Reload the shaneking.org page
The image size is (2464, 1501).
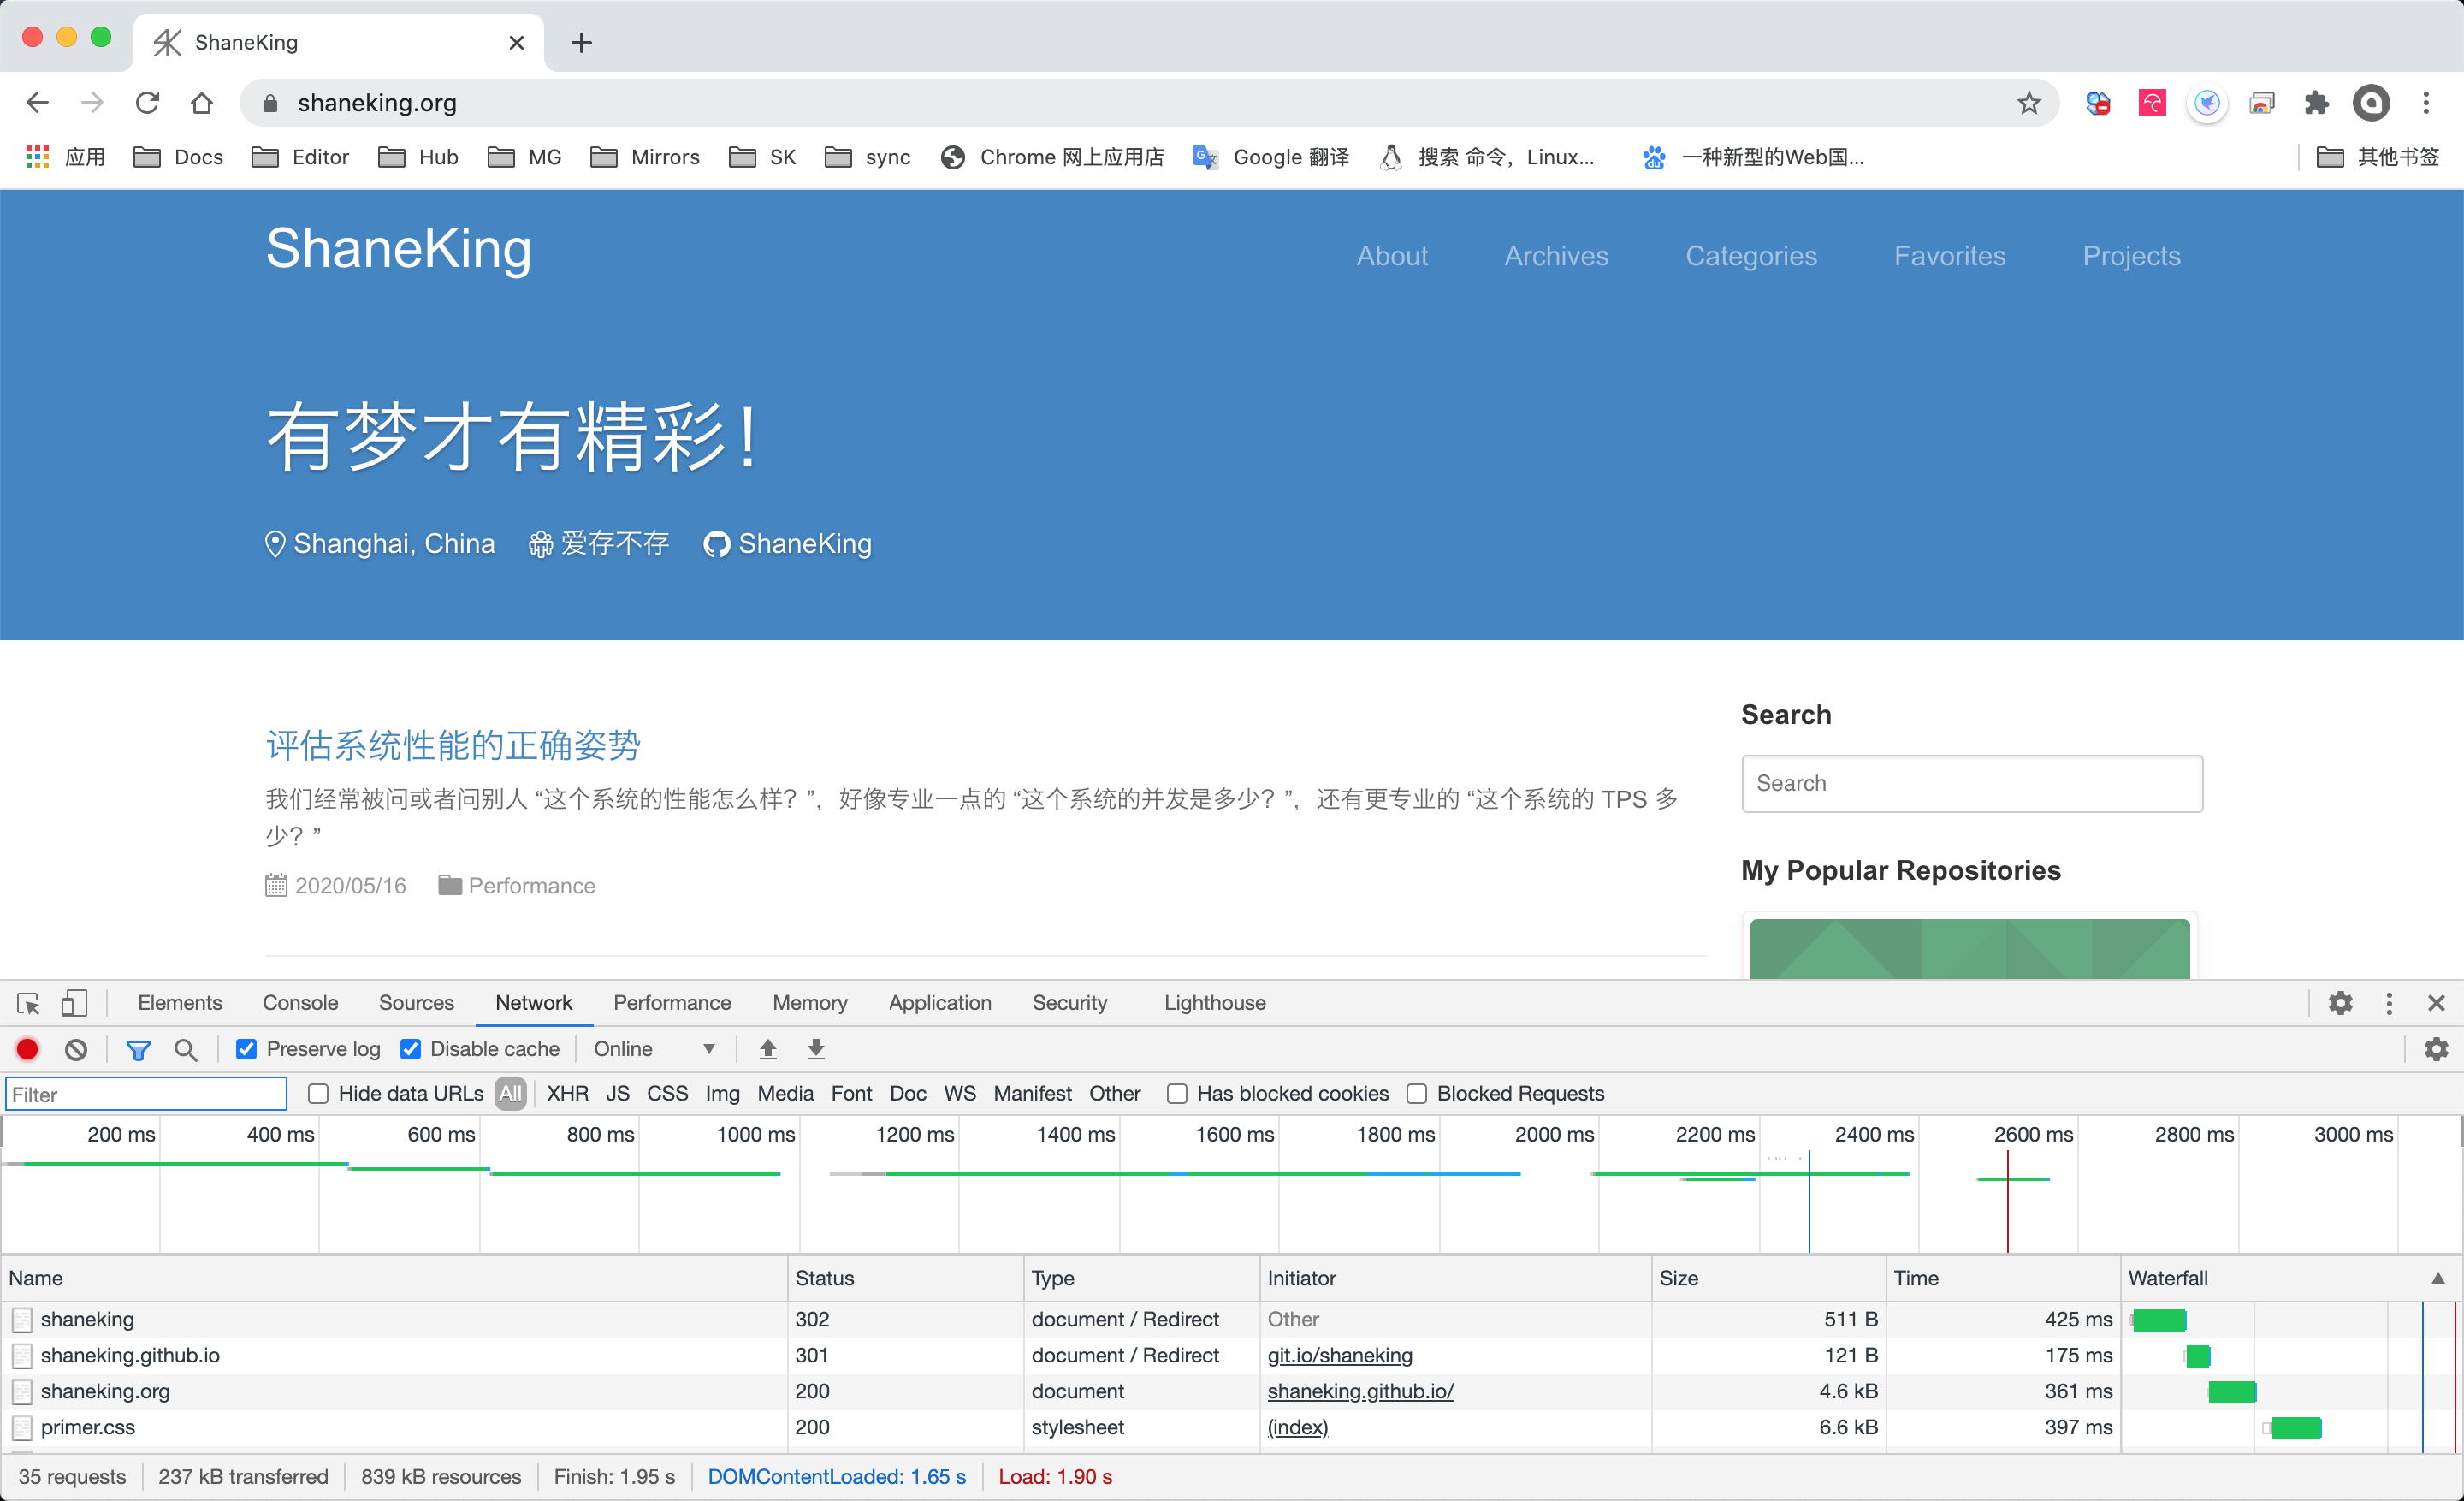tap(147, 103)
